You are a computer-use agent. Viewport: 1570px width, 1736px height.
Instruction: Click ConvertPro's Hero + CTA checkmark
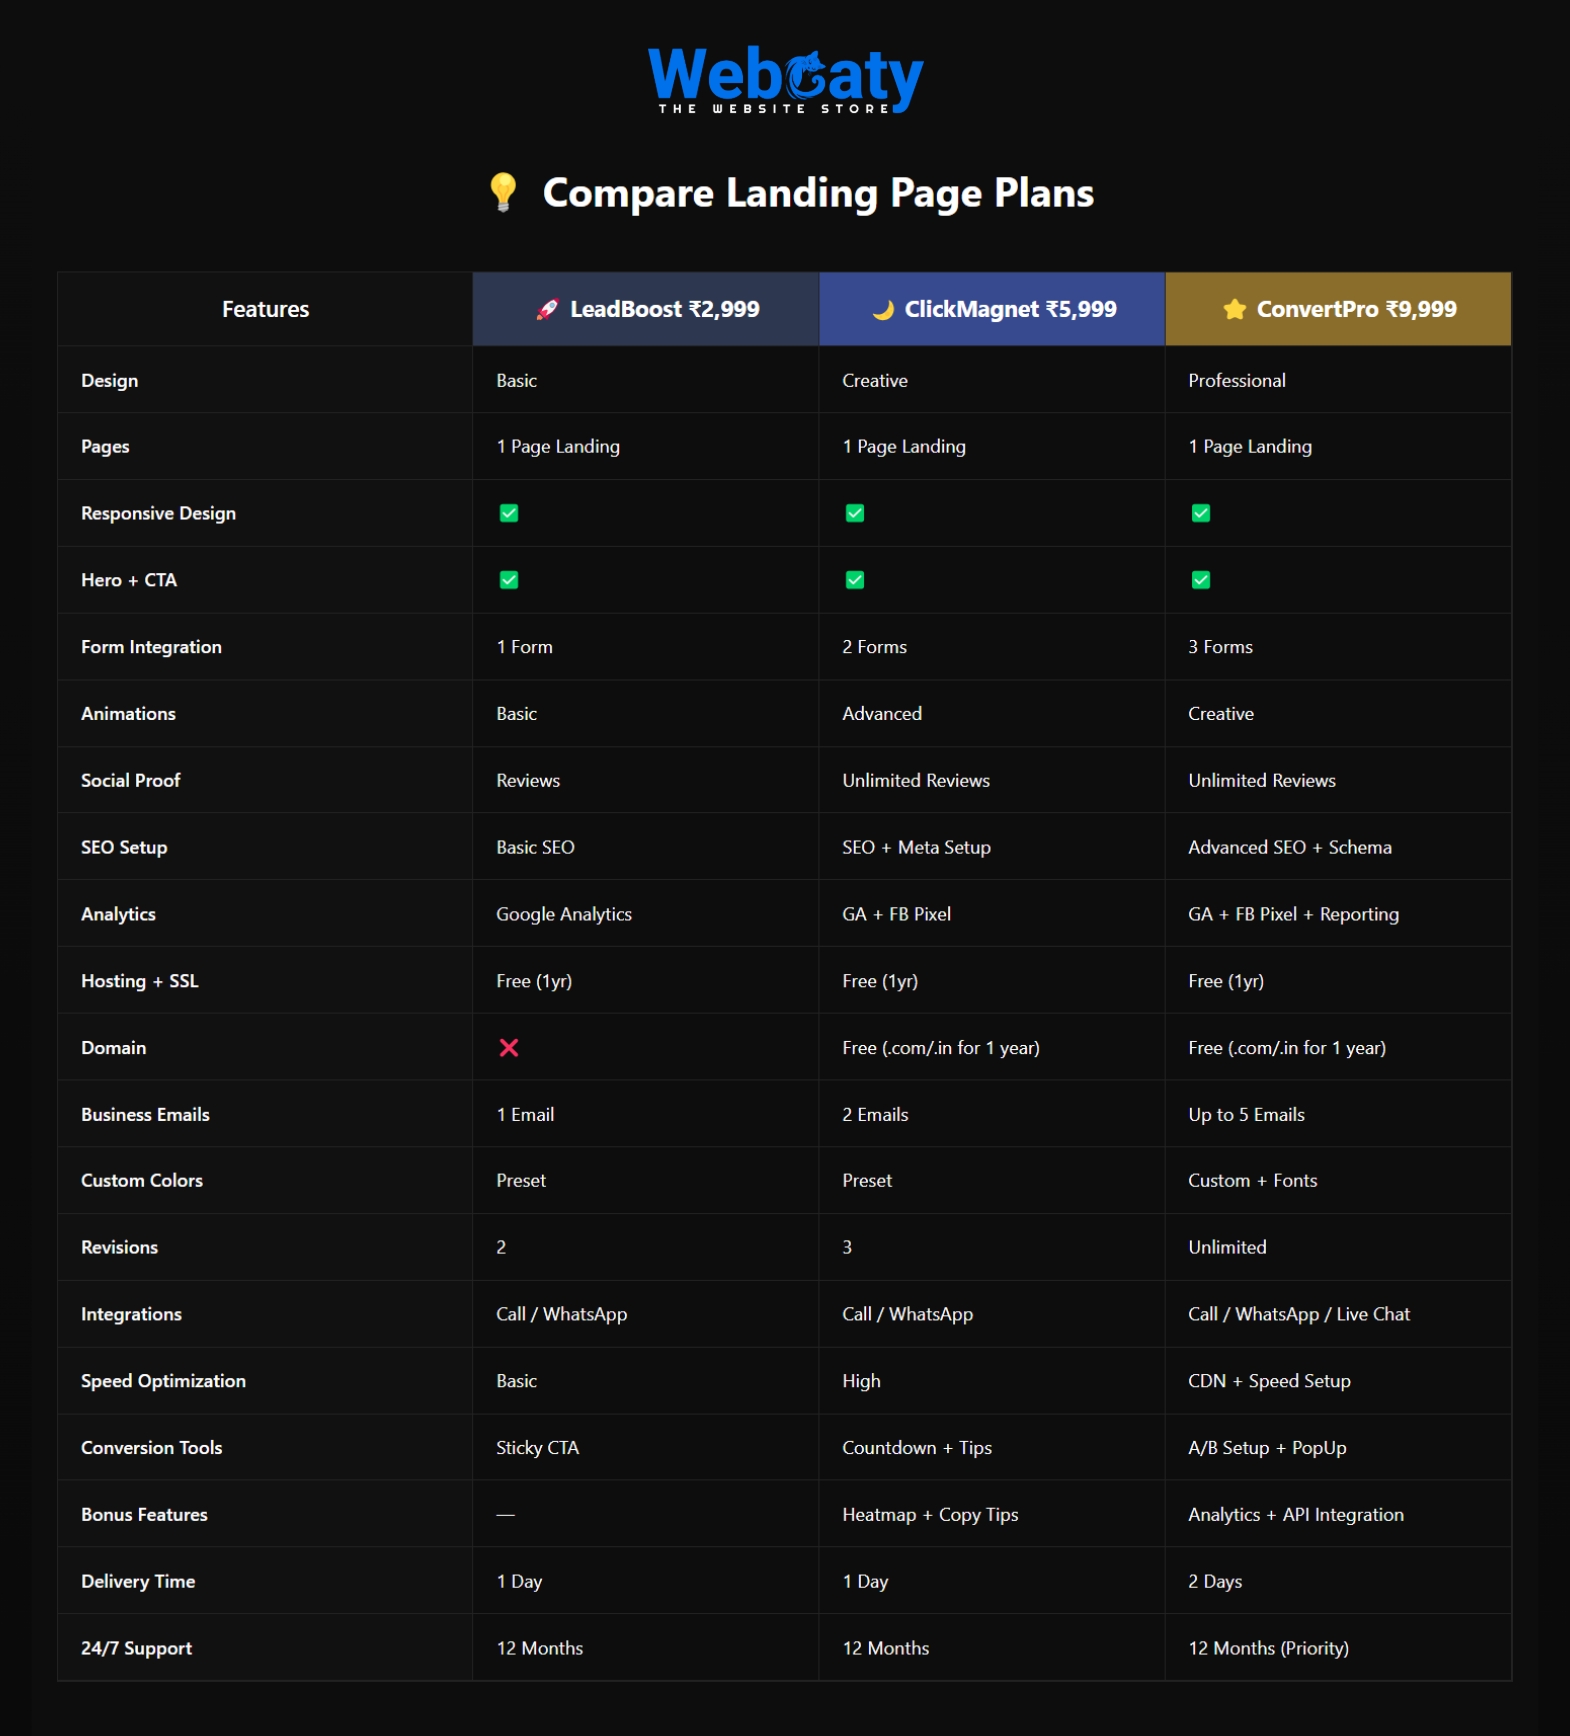1201,580
